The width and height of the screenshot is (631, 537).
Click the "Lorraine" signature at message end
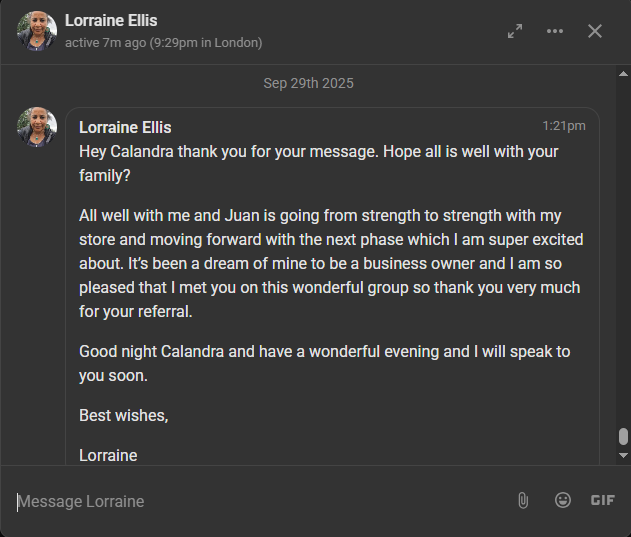108,455
